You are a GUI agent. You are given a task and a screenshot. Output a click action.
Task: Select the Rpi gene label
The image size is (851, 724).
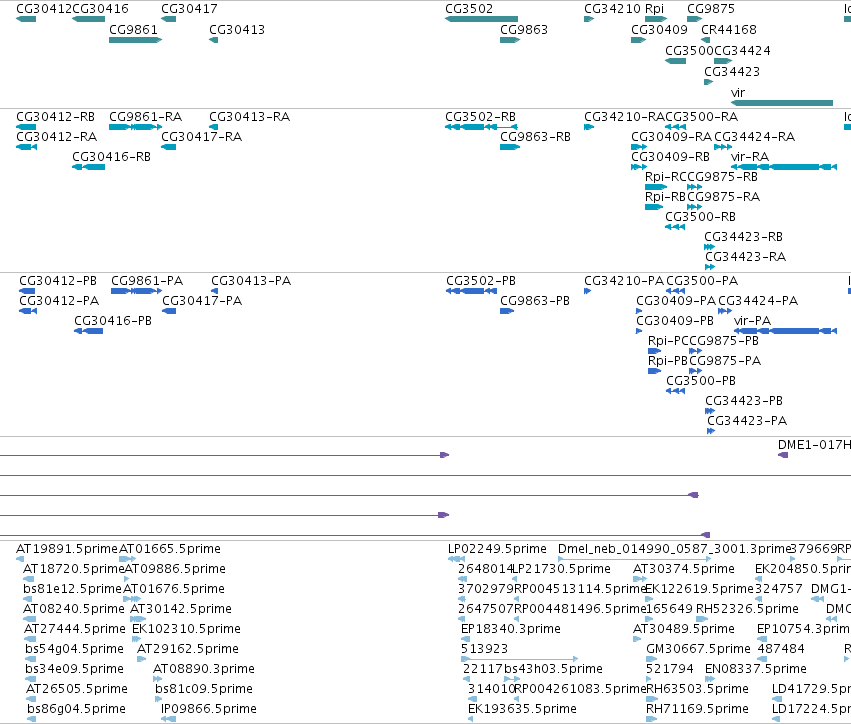pos(655,9)
